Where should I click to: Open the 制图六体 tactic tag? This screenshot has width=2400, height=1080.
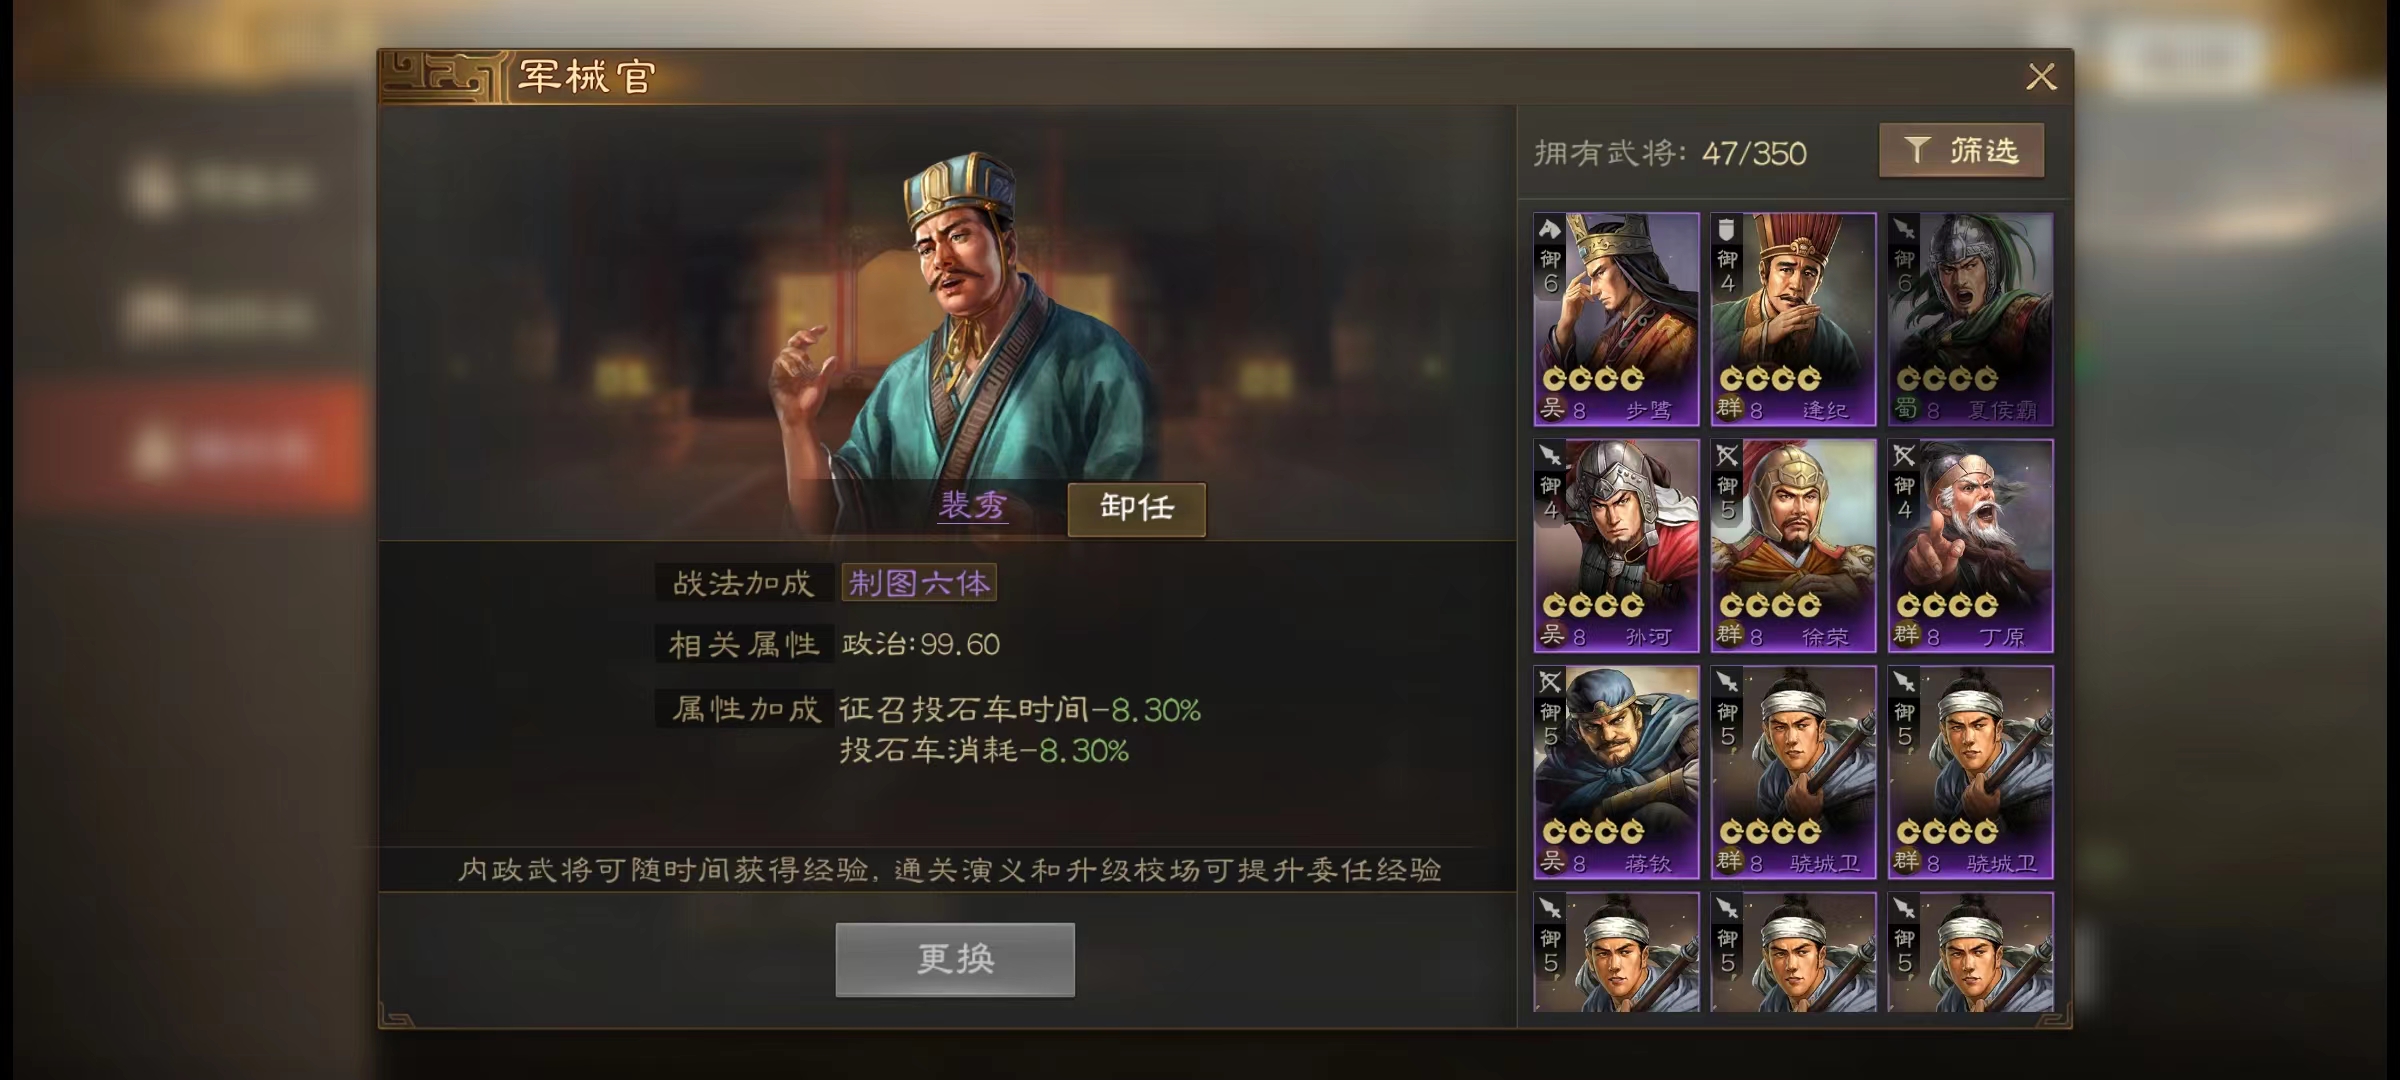pyautogui.click(x=919, y=583)
